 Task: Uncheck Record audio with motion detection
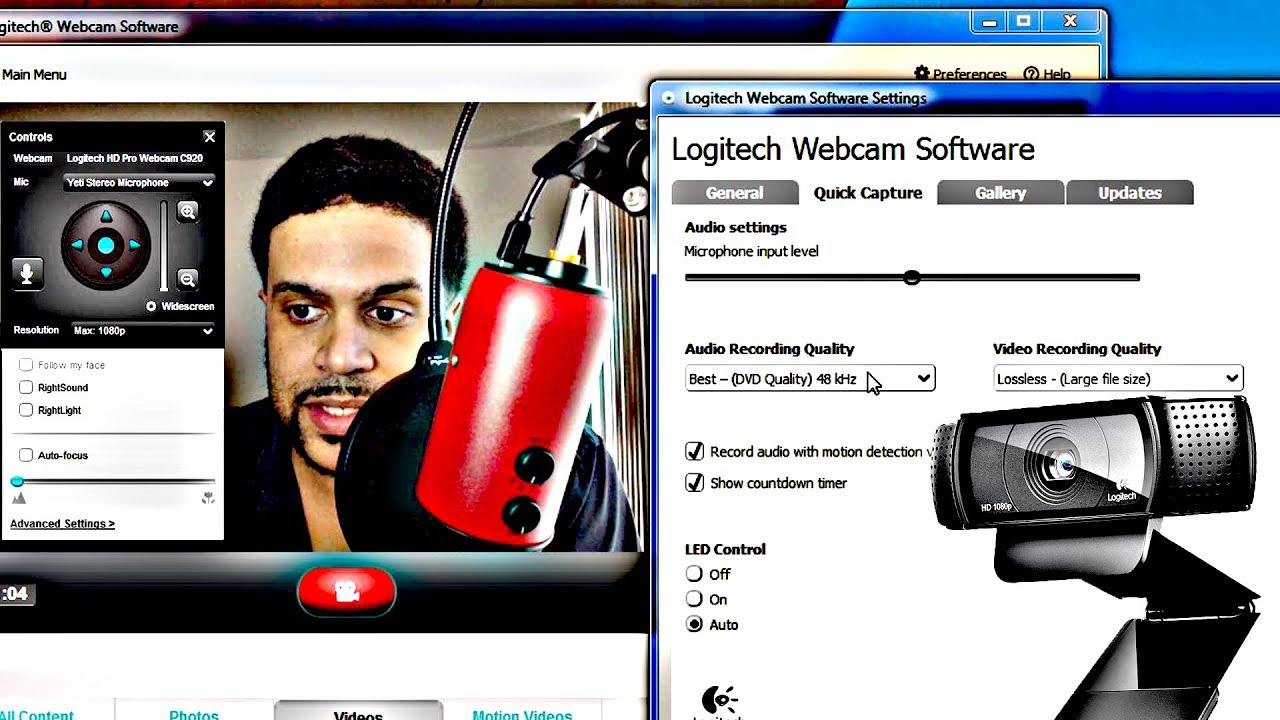(x=694, y=452)
